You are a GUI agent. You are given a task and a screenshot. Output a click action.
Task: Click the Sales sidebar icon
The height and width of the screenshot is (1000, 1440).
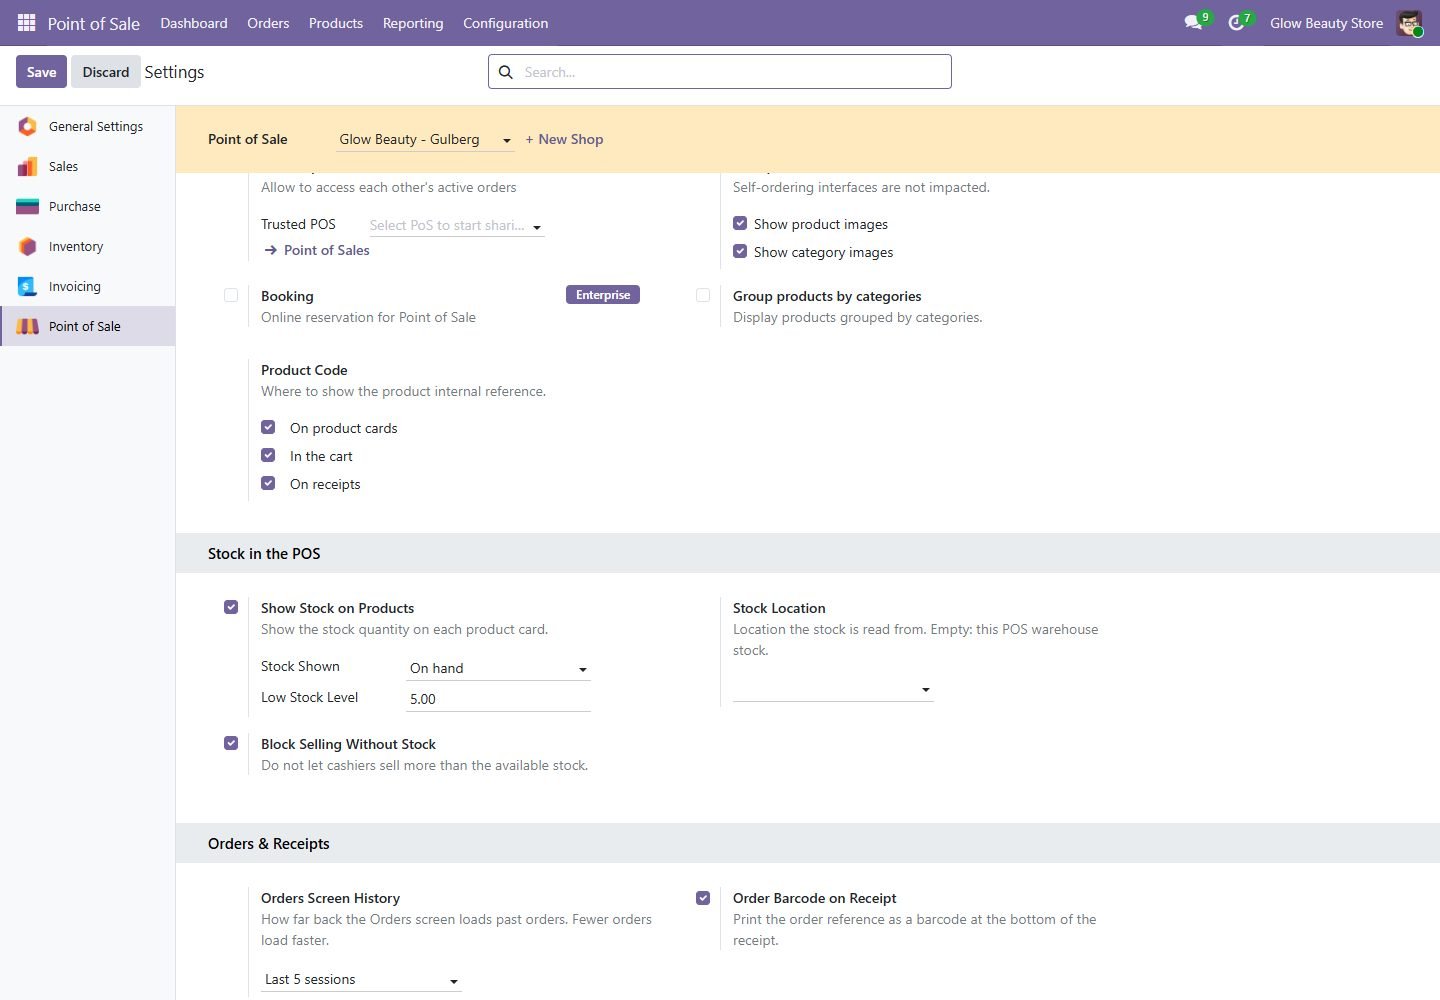click(28, 166)
